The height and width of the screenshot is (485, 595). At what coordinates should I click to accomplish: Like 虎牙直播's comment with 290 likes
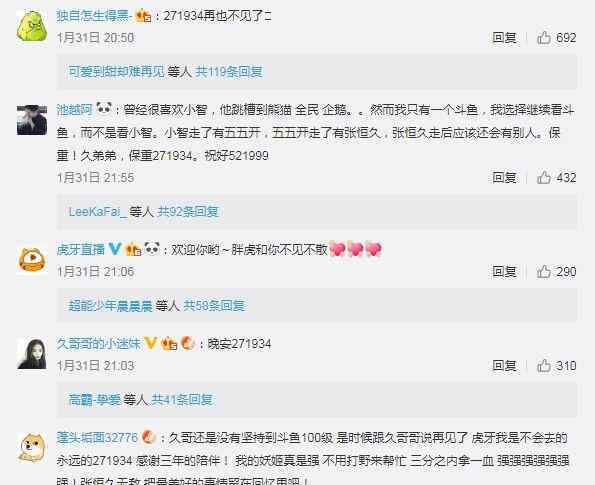[x=544, y=271]
